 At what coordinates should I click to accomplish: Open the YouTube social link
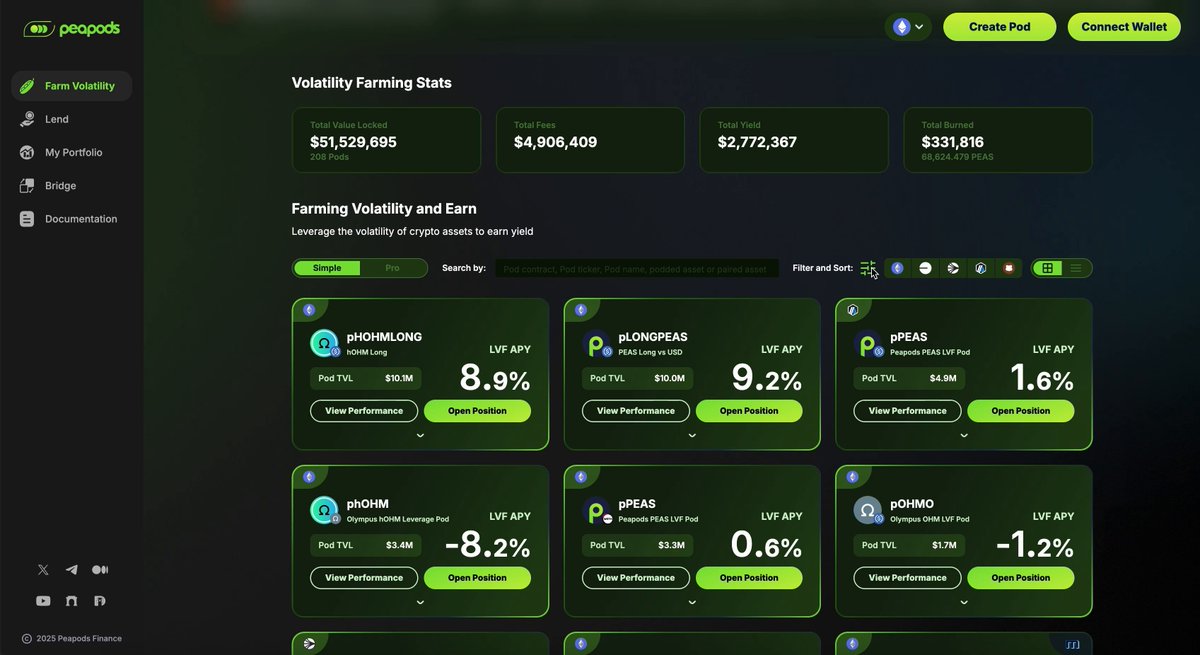(x=43, y=601)
